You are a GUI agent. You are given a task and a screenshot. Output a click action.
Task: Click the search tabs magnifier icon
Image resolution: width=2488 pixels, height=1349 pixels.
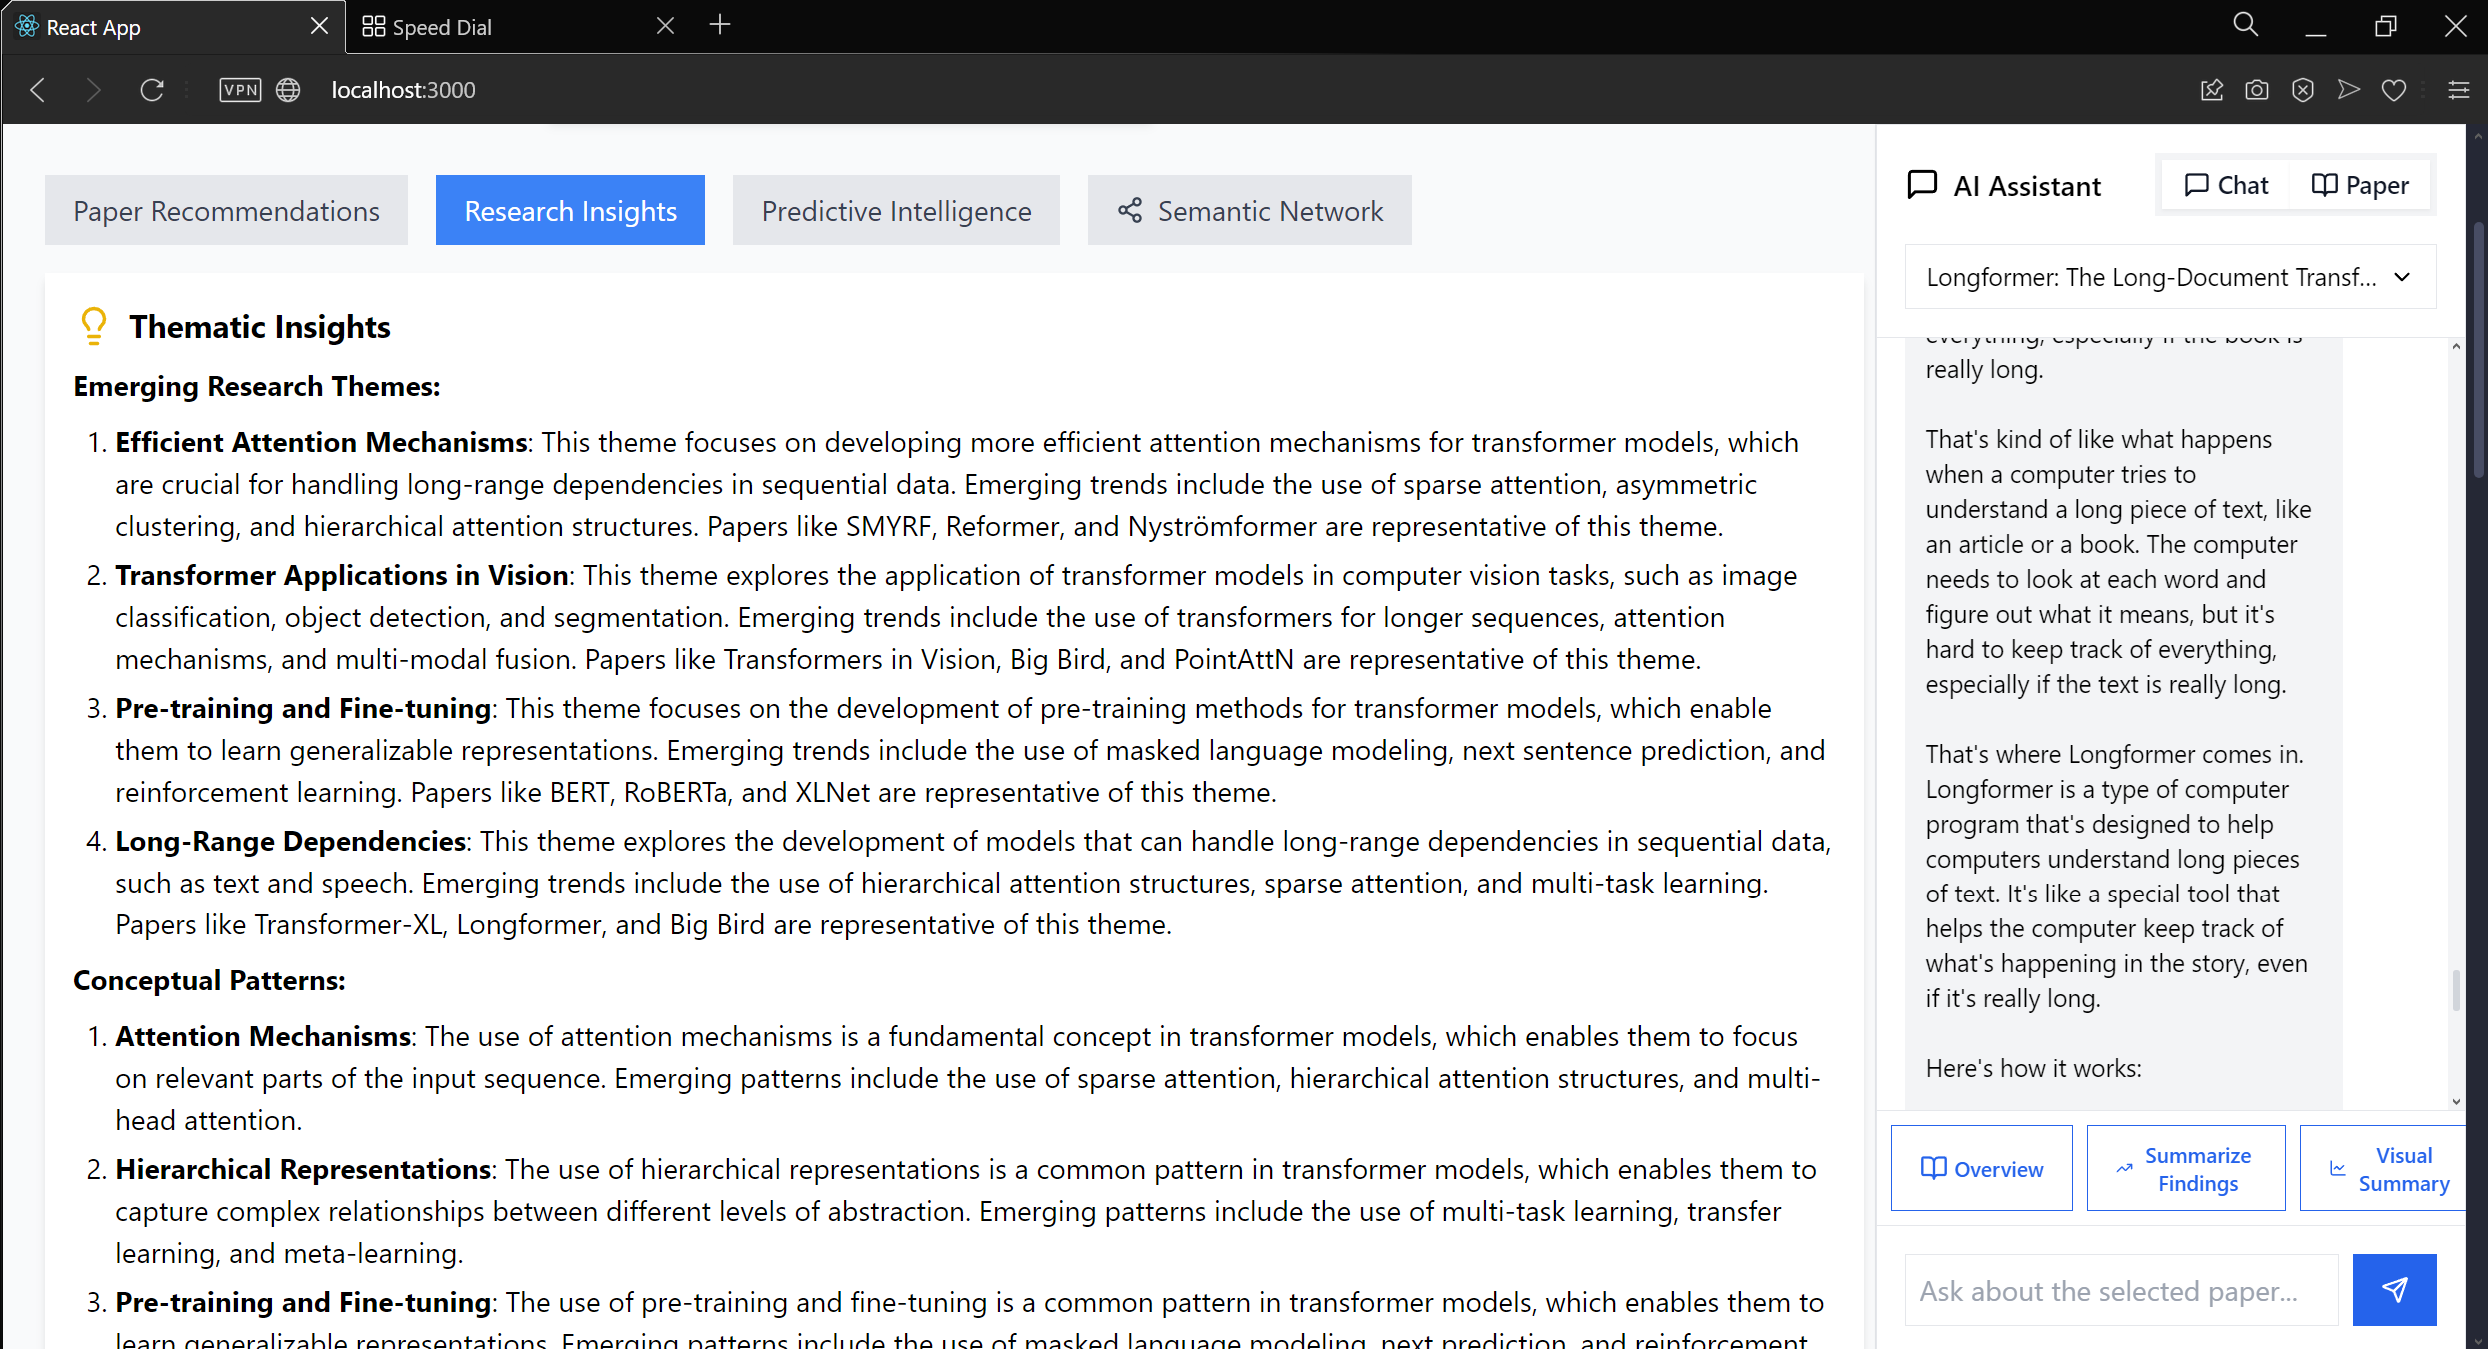[2245, 25]
